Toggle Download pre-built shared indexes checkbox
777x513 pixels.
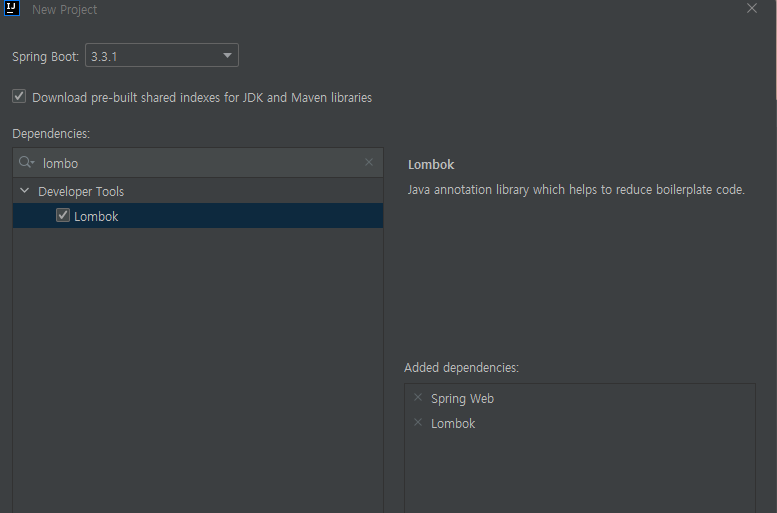tap(19, 96)
